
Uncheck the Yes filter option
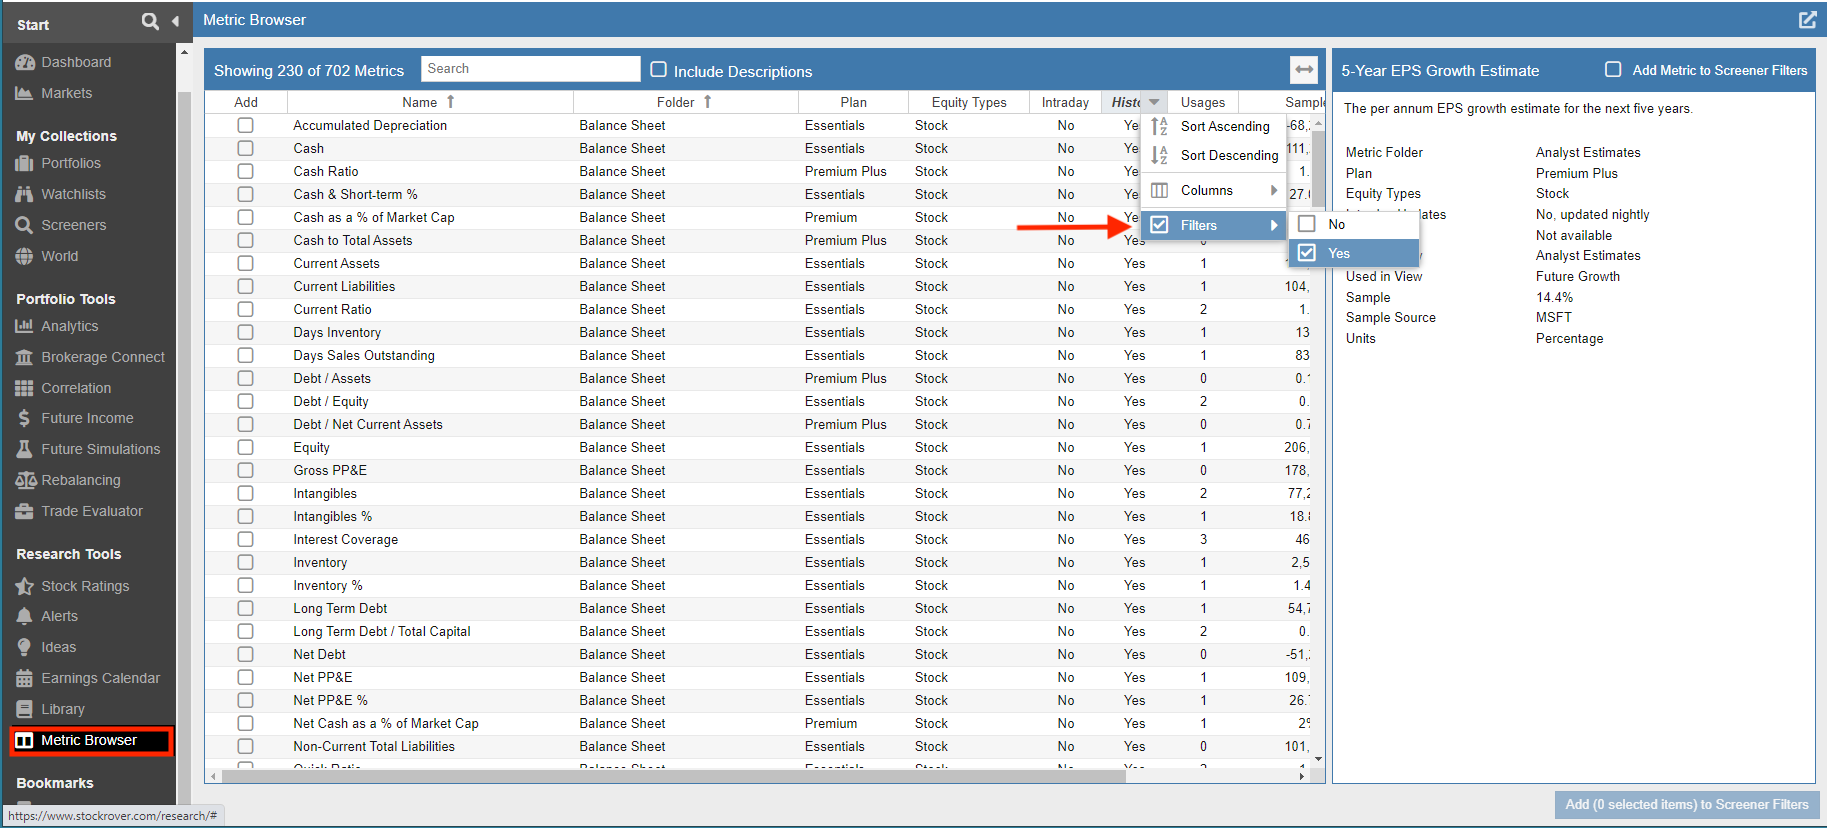point(1307,253)
